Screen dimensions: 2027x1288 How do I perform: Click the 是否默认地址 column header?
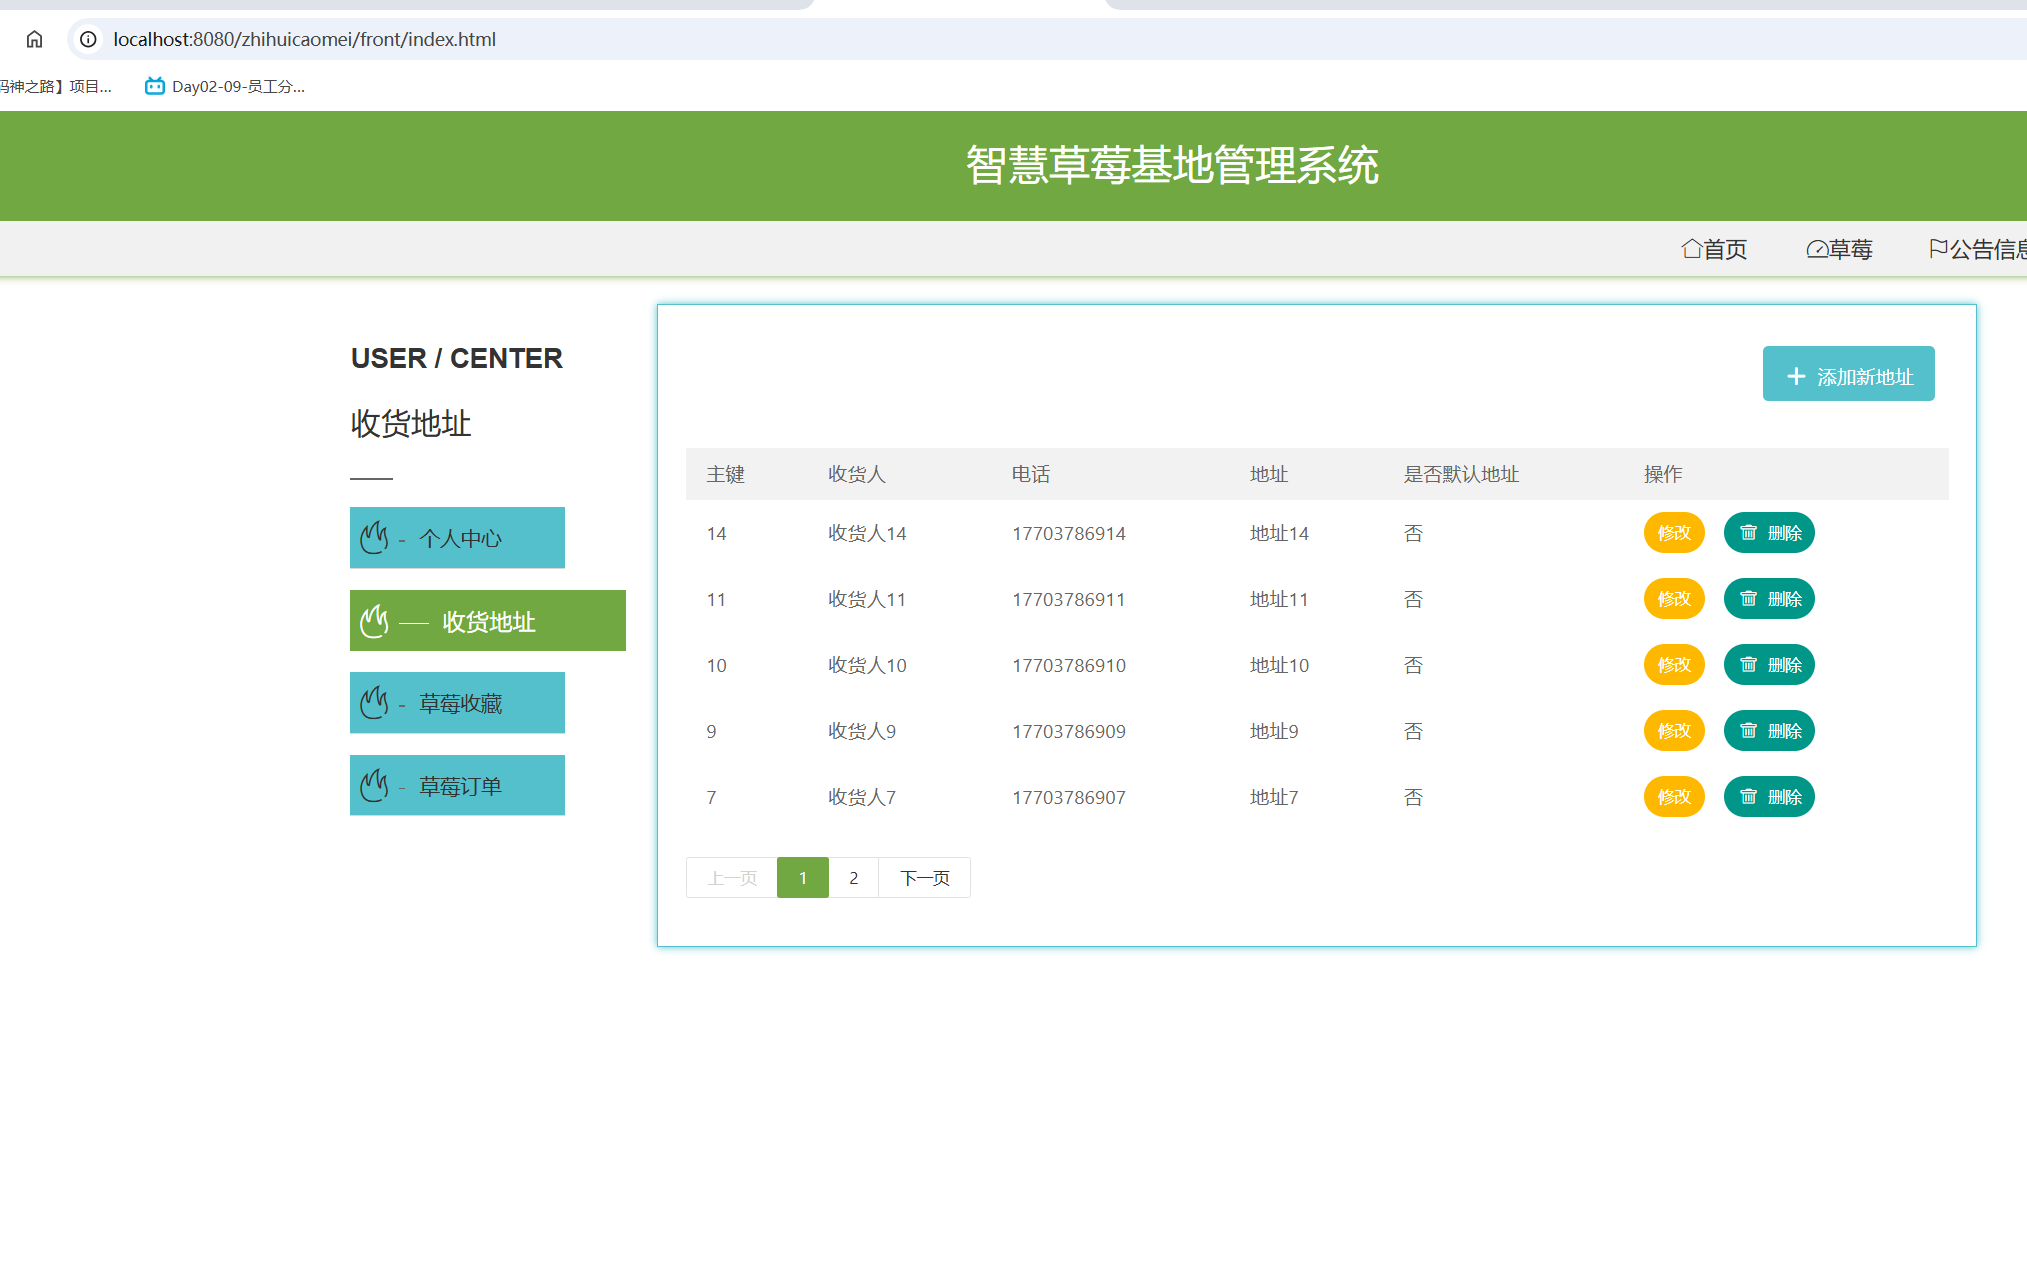click(1461, 474)
